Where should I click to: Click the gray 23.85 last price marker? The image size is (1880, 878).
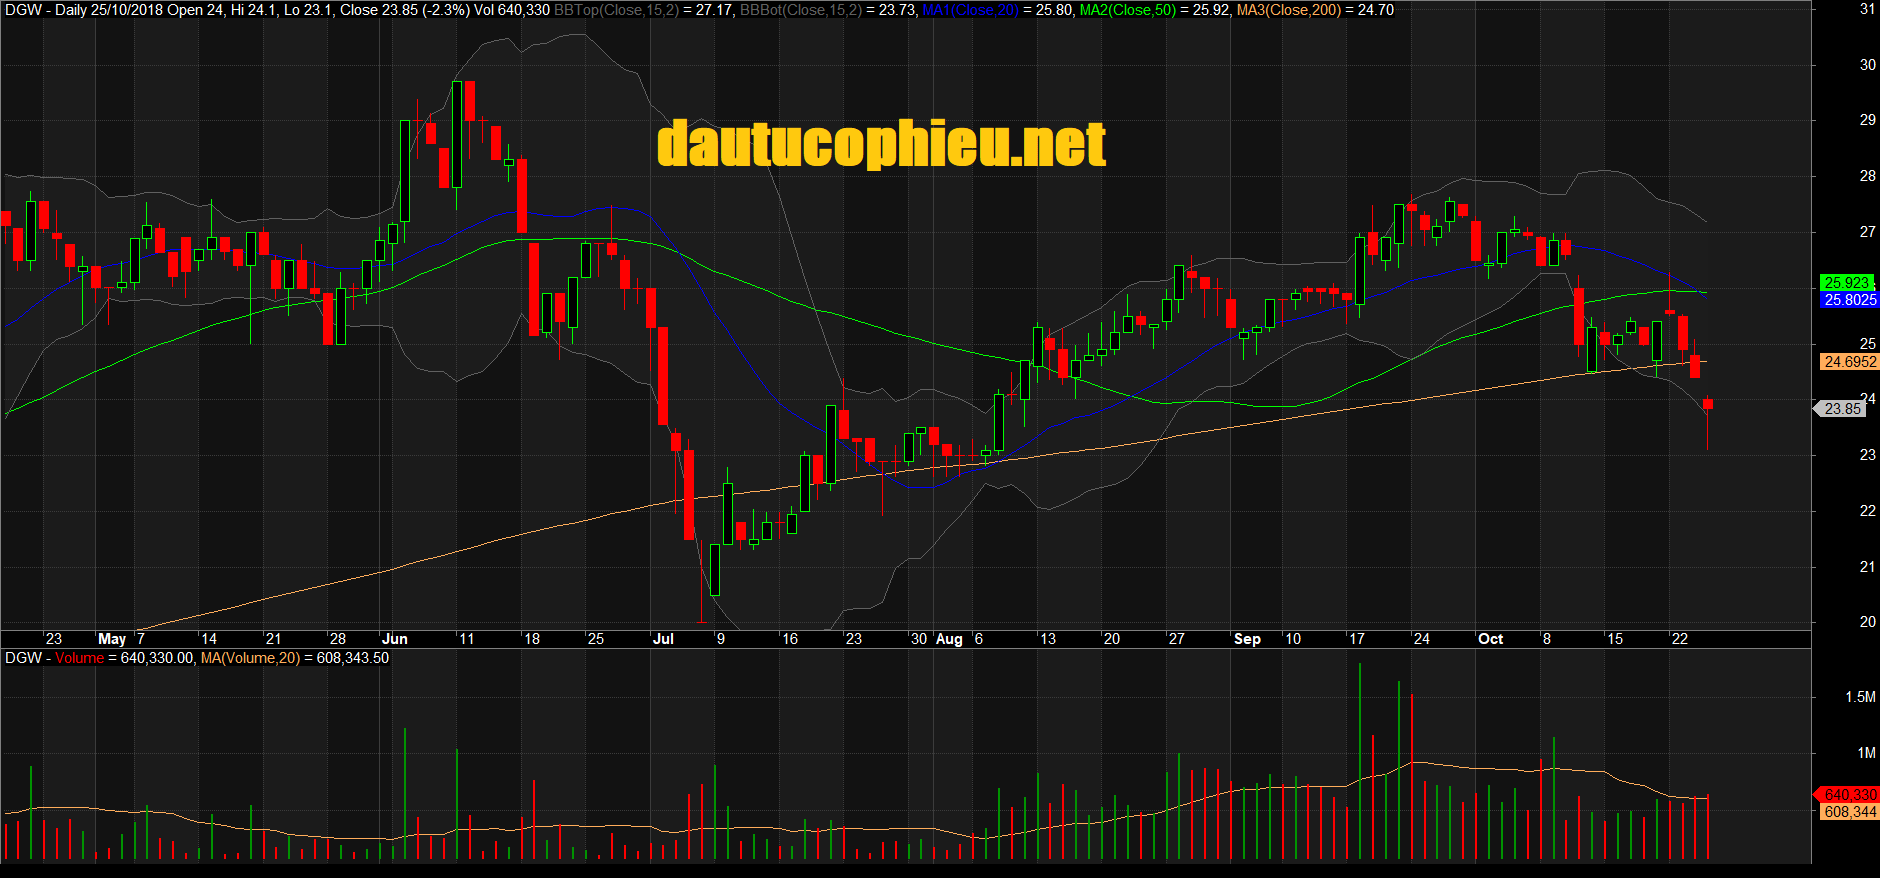(x=1842, y=409)
